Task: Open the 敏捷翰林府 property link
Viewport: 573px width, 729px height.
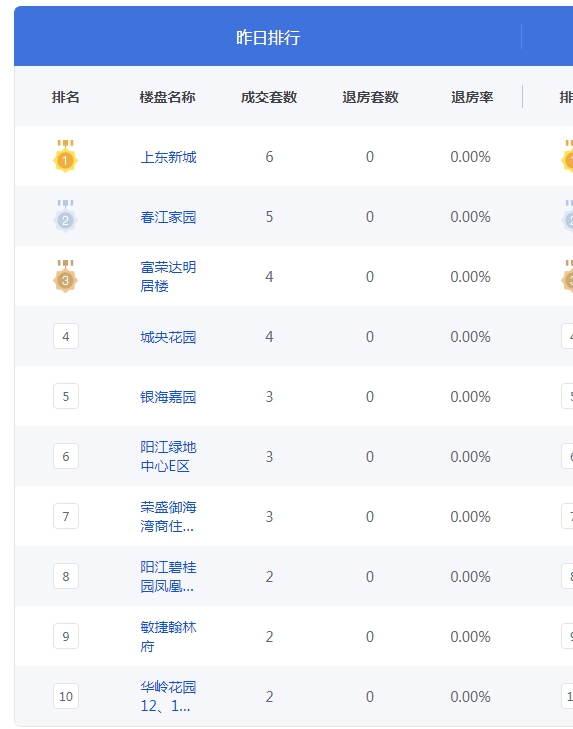Action: click(x=168, y=636)
